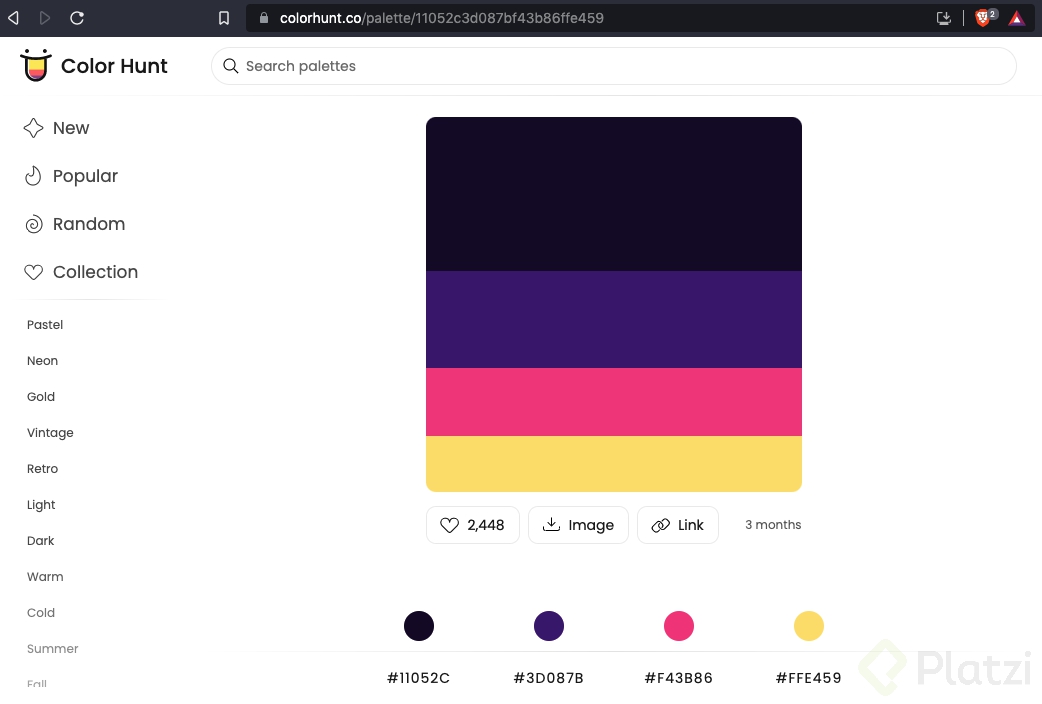The height and width of the screenshot is (704, 1042).
Task: Select the Retro tag
Action: click(x=42, y=469)
